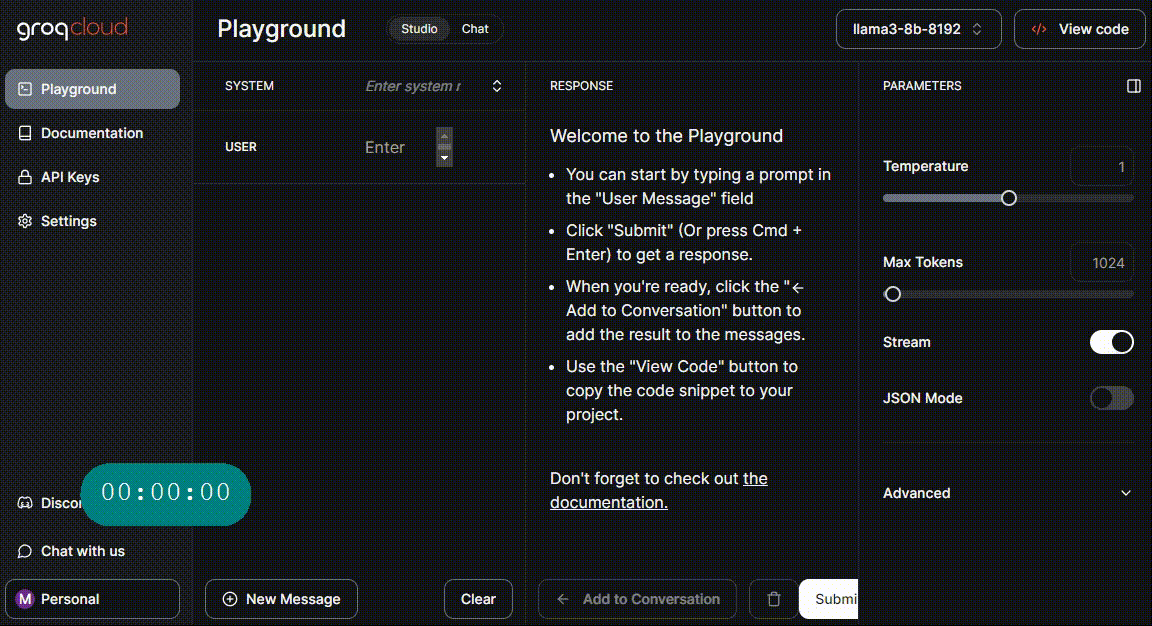Expand the Advanced parameters section

pos(1007,493)
